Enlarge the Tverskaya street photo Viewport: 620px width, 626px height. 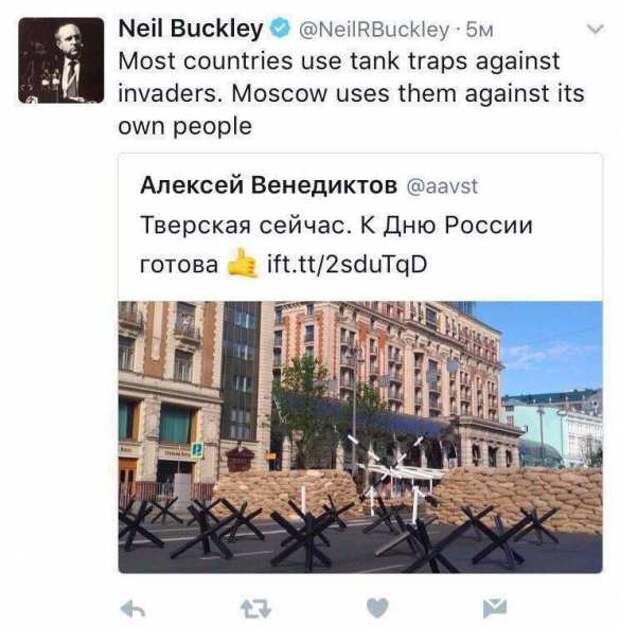361,437
